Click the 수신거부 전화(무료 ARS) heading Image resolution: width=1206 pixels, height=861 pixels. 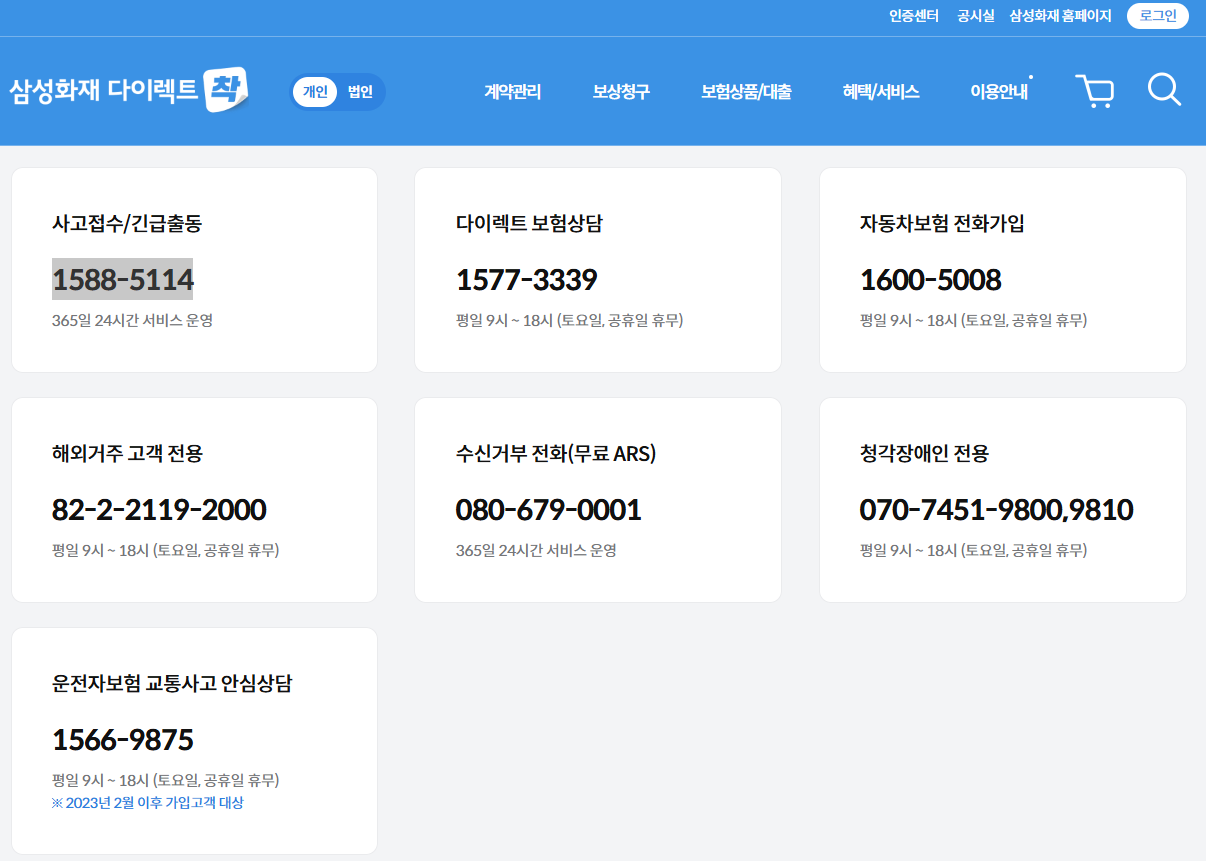[x=557, y=454]
